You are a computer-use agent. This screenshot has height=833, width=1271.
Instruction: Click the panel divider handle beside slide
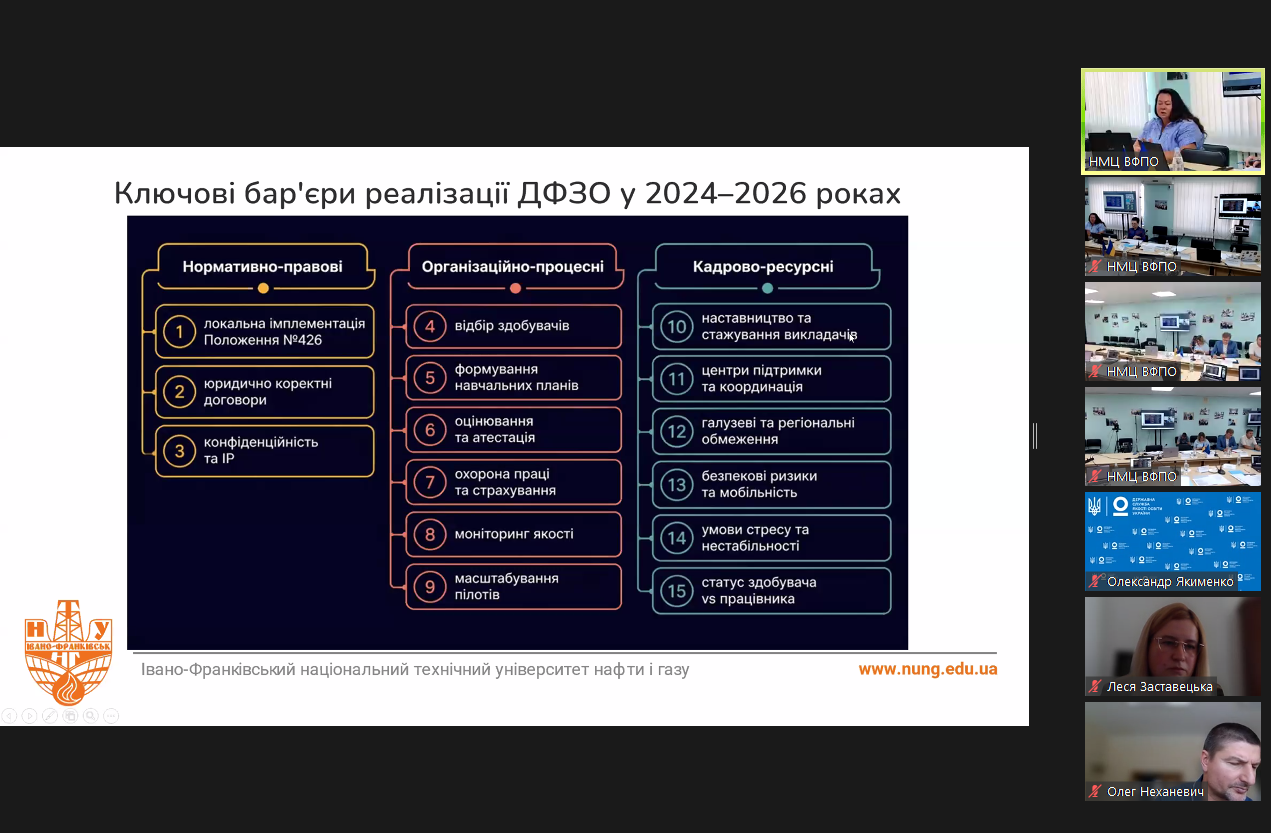tap(1035, 436)
